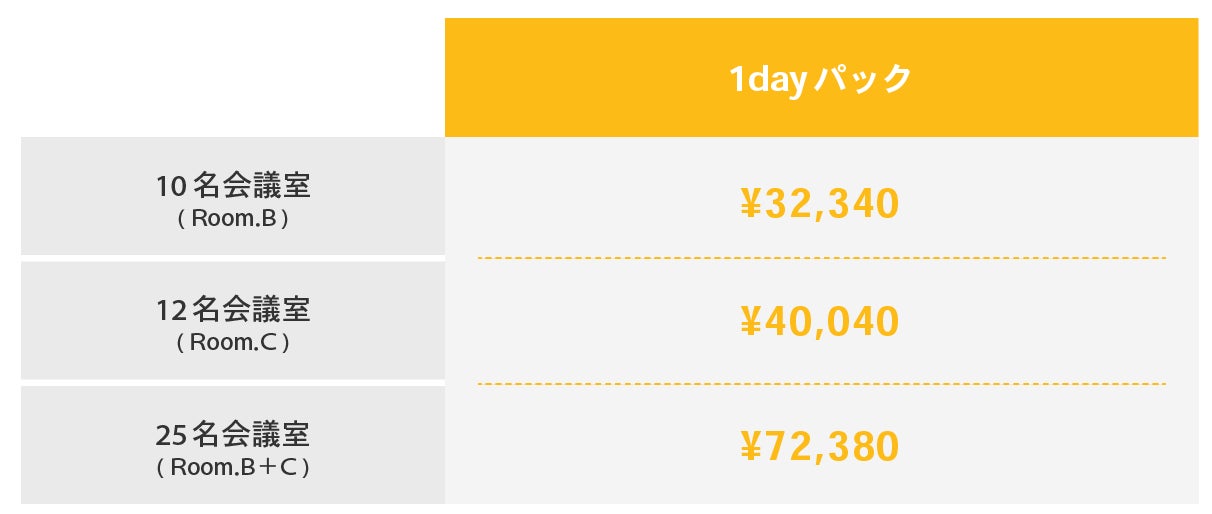Click the ¥32,340 price
This screenshot has height=514, width=1212.
[820, 204]
